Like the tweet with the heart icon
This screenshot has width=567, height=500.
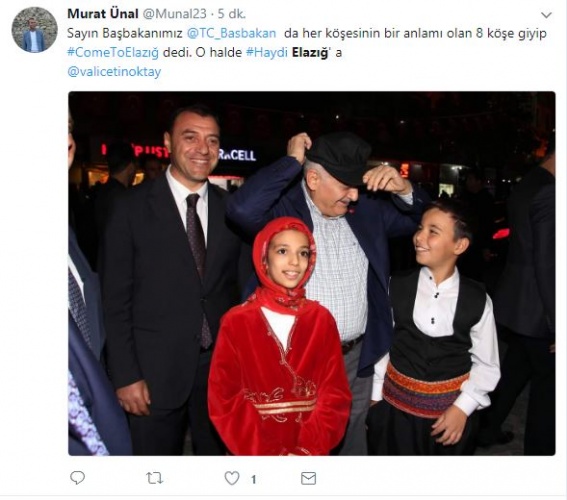[x=232, y=478]
